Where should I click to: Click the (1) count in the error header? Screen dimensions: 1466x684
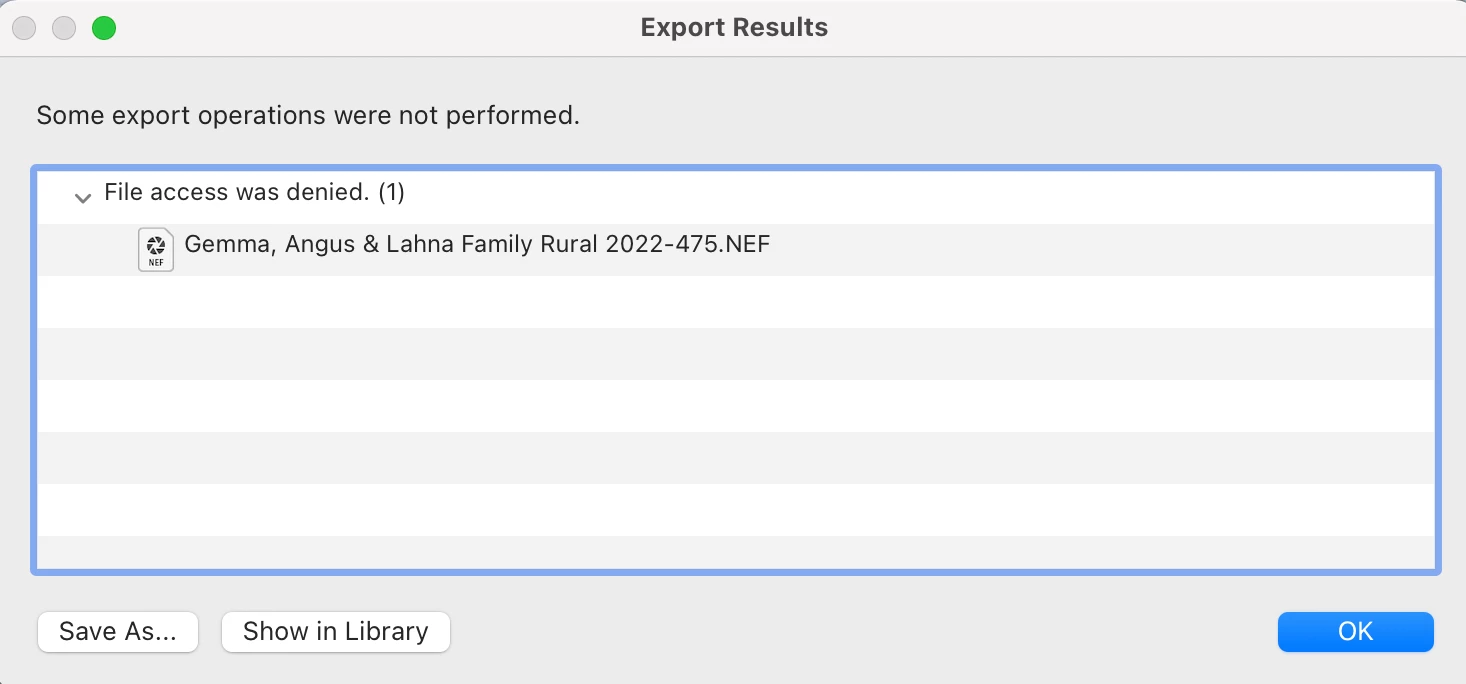pos(391,192)
